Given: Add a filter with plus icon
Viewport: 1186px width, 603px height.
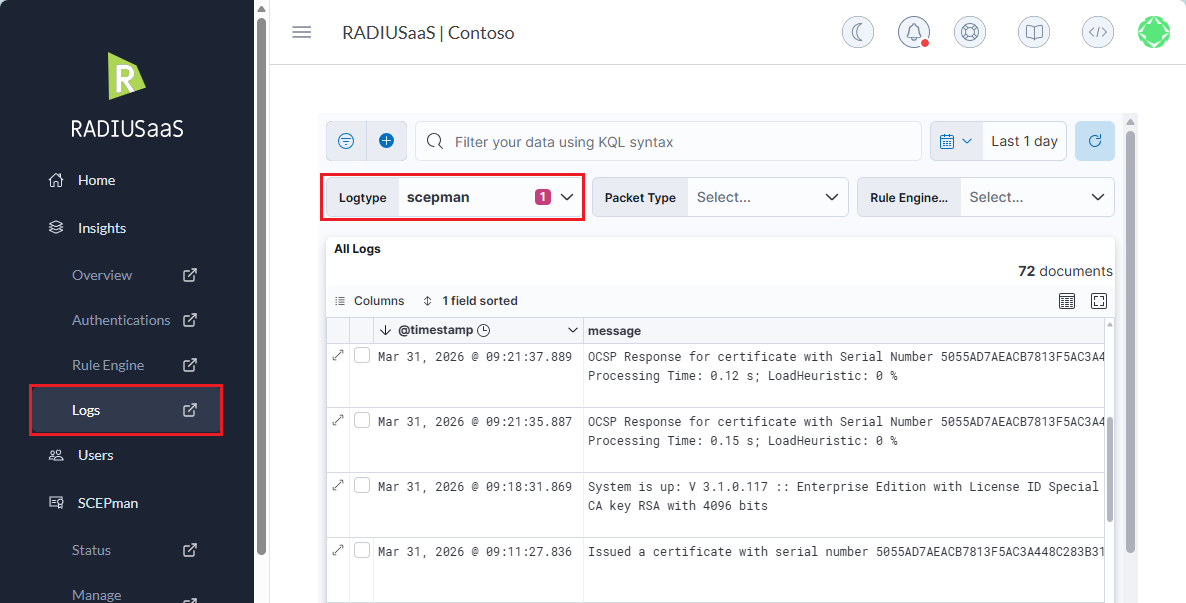Looking at the screenshot, I should click(386, 141).
